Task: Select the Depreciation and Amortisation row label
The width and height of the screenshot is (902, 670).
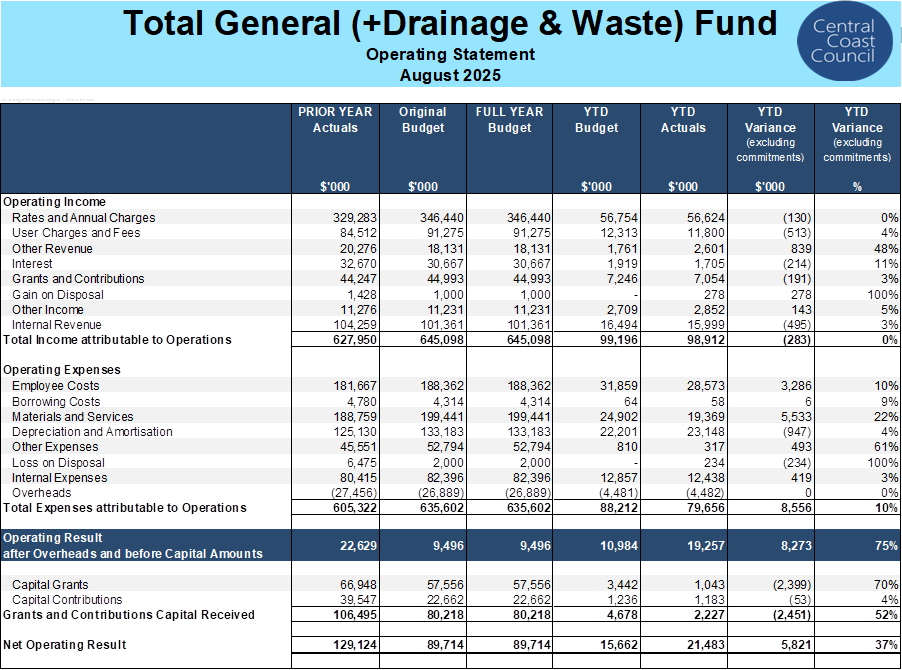Action: (92, 432)
